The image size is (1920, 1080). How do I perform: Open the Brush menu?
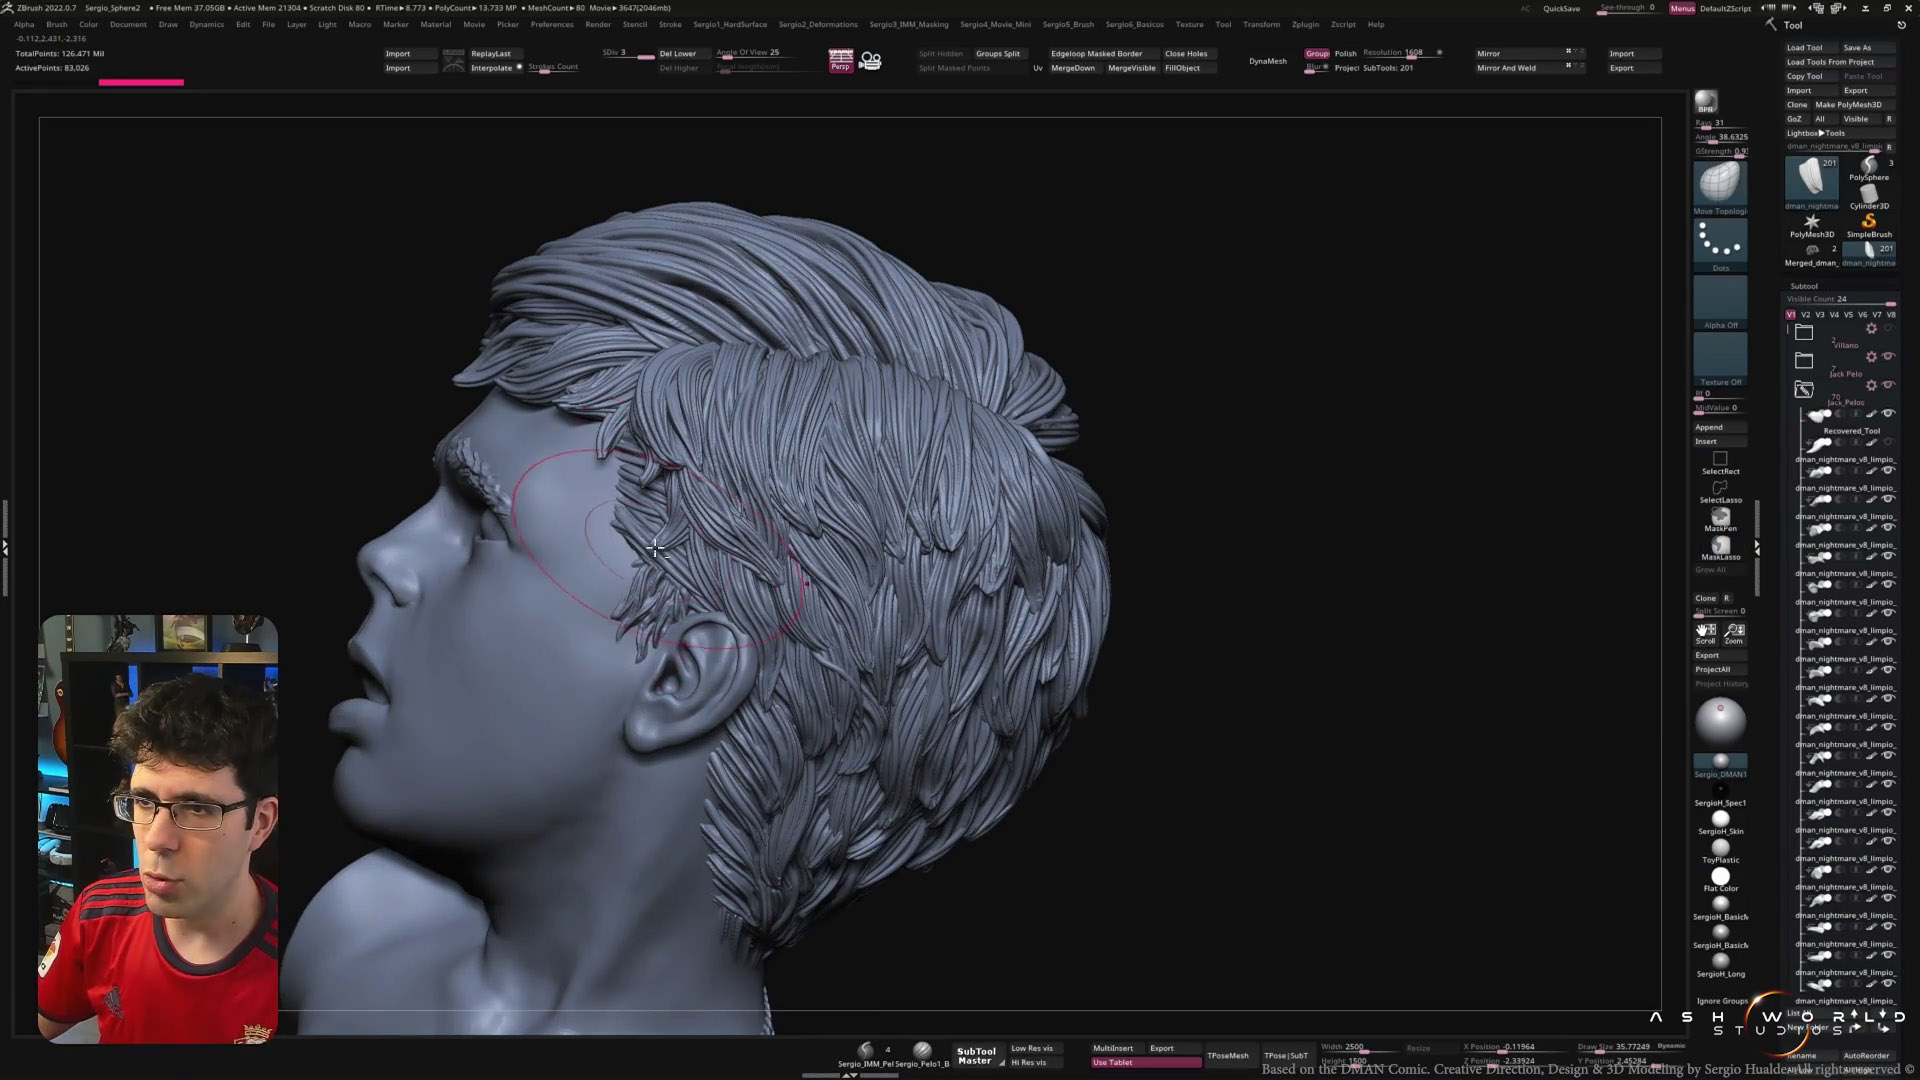click(x=57, y=24)
